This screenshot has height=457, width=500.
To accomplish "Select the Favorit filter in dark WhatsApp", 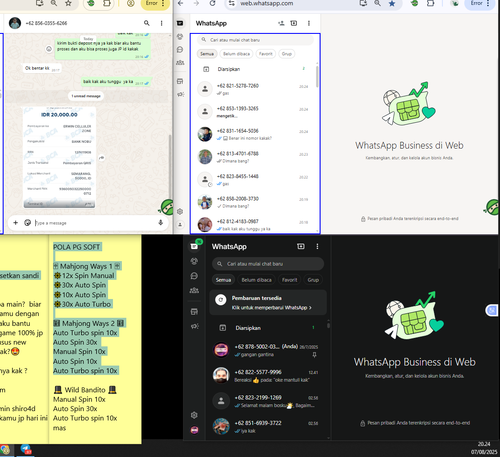I will [289, 280].
